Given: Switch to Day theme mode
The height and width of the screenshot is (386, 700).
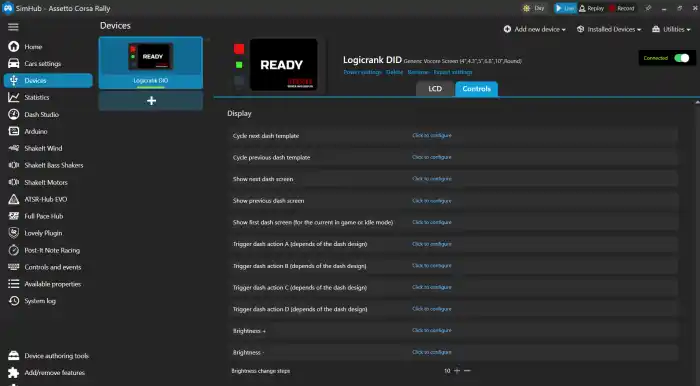Looking at the screenshot, I should click(534, 8).
